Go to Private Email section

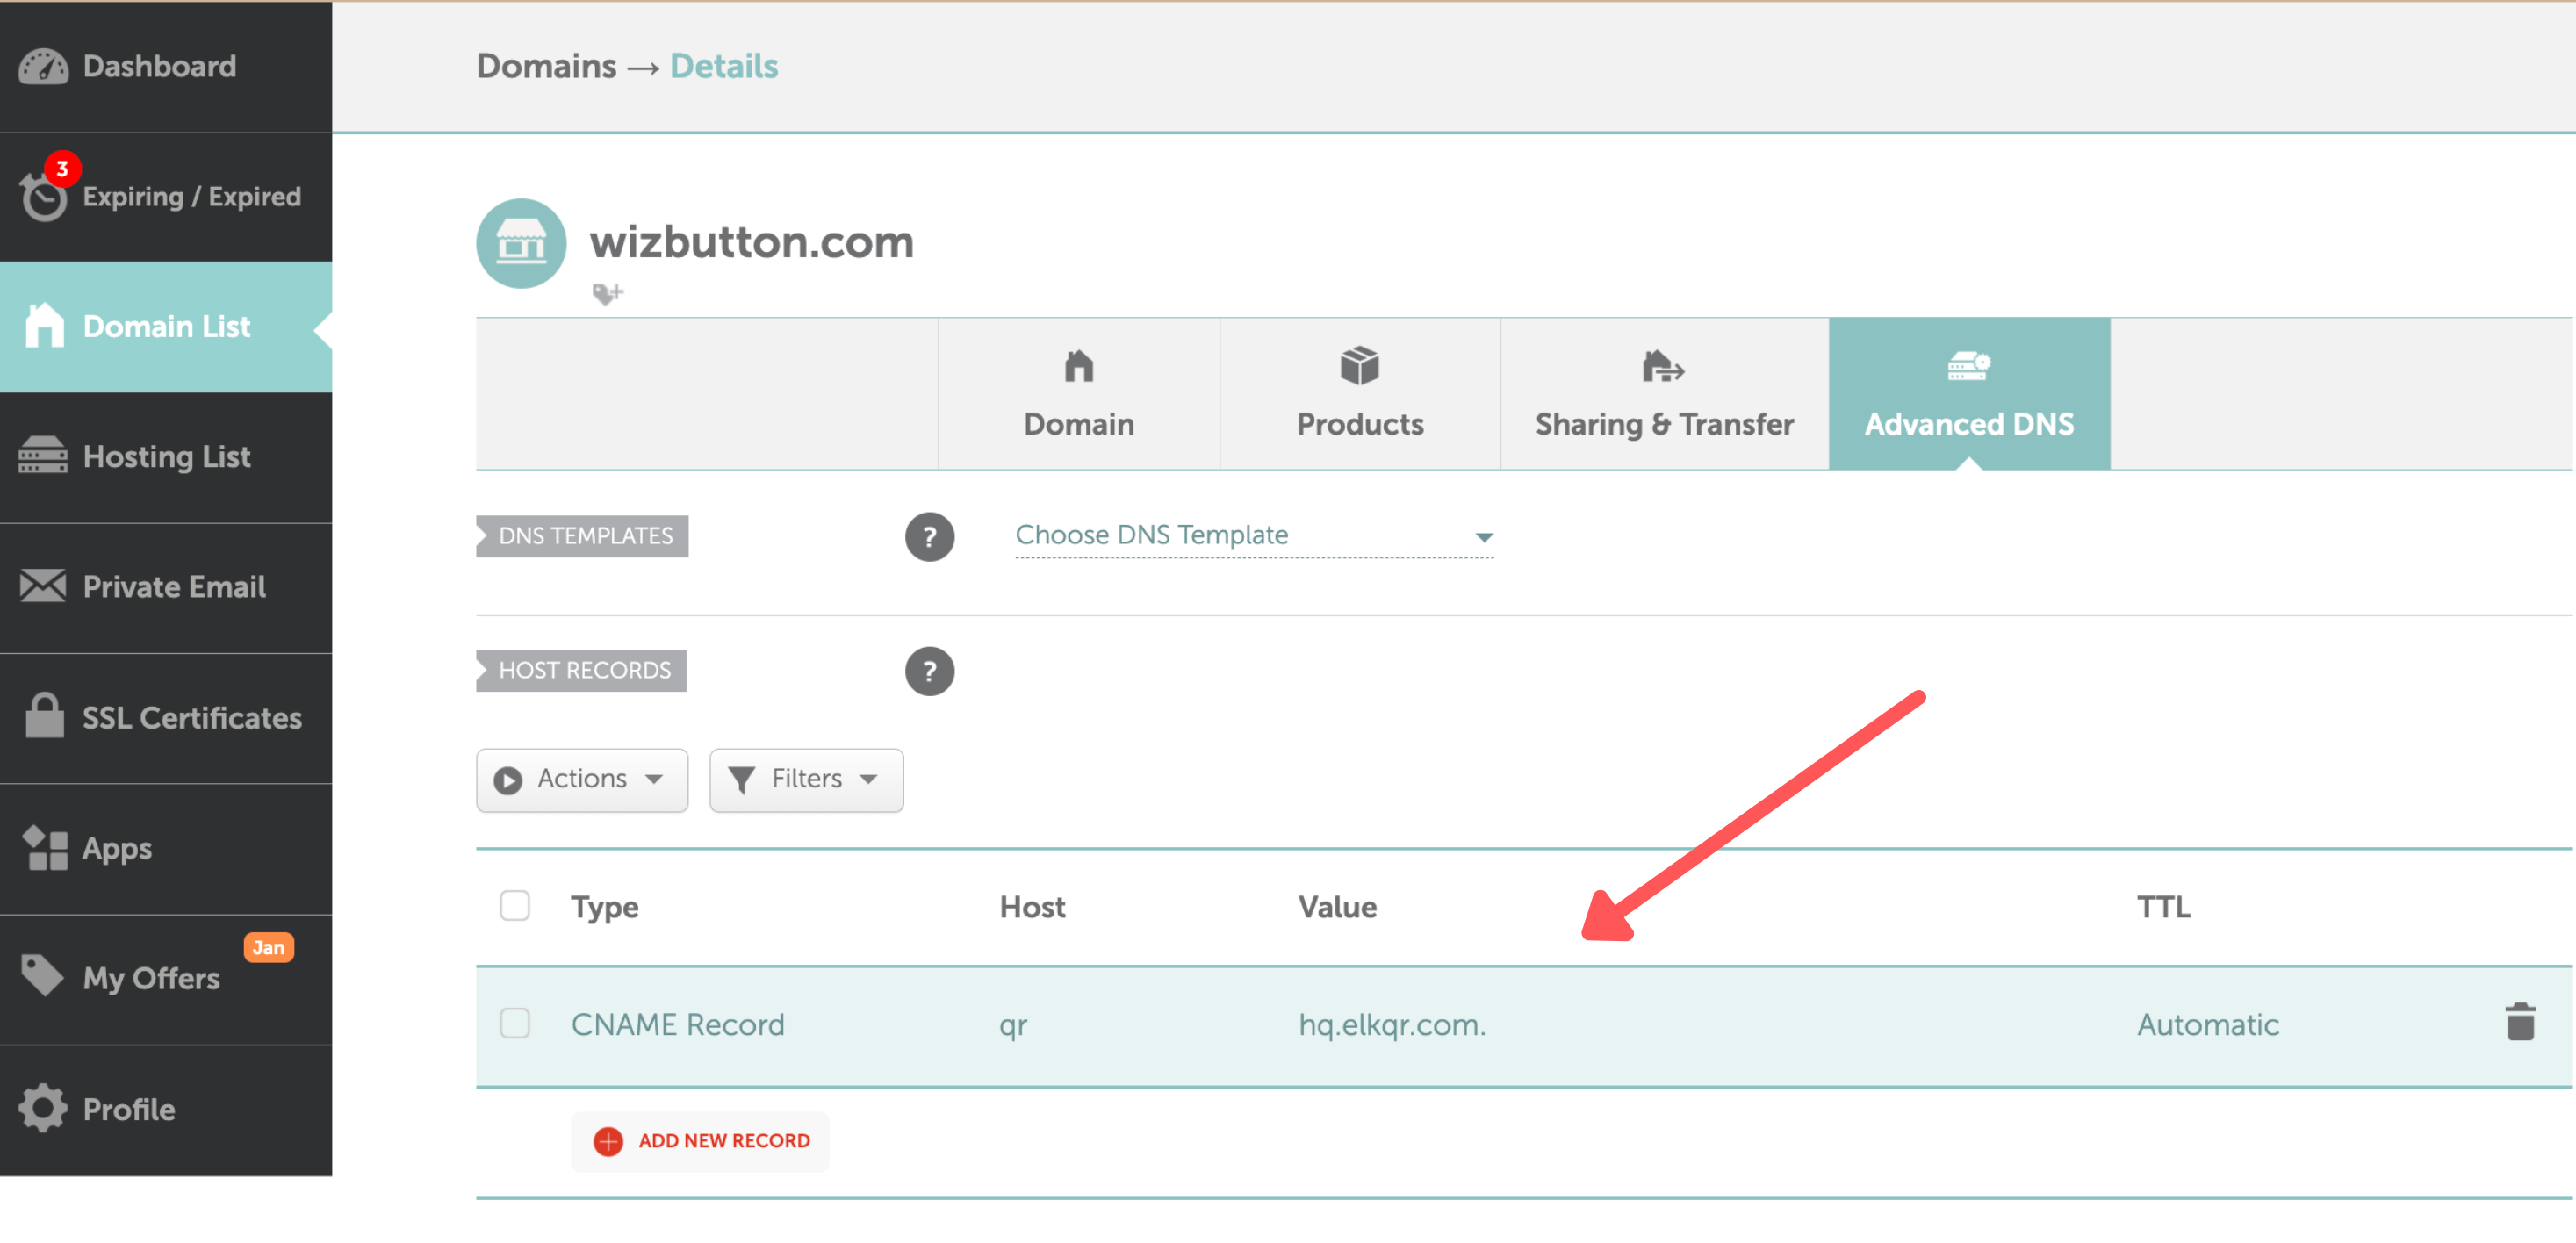[174, 587]
